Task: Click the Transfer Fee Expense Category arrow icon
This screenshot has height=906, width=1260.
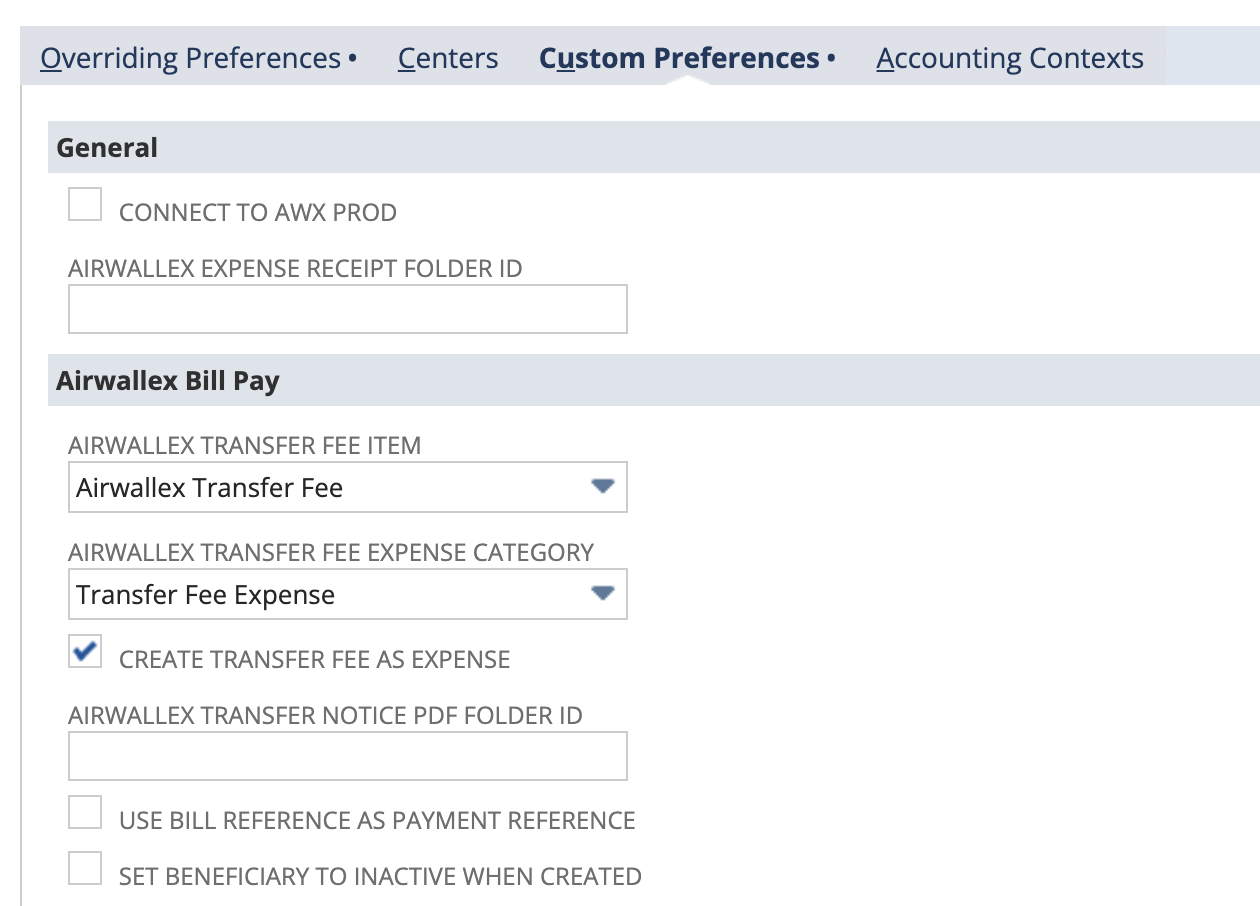Action: click(x=601, y=594)
